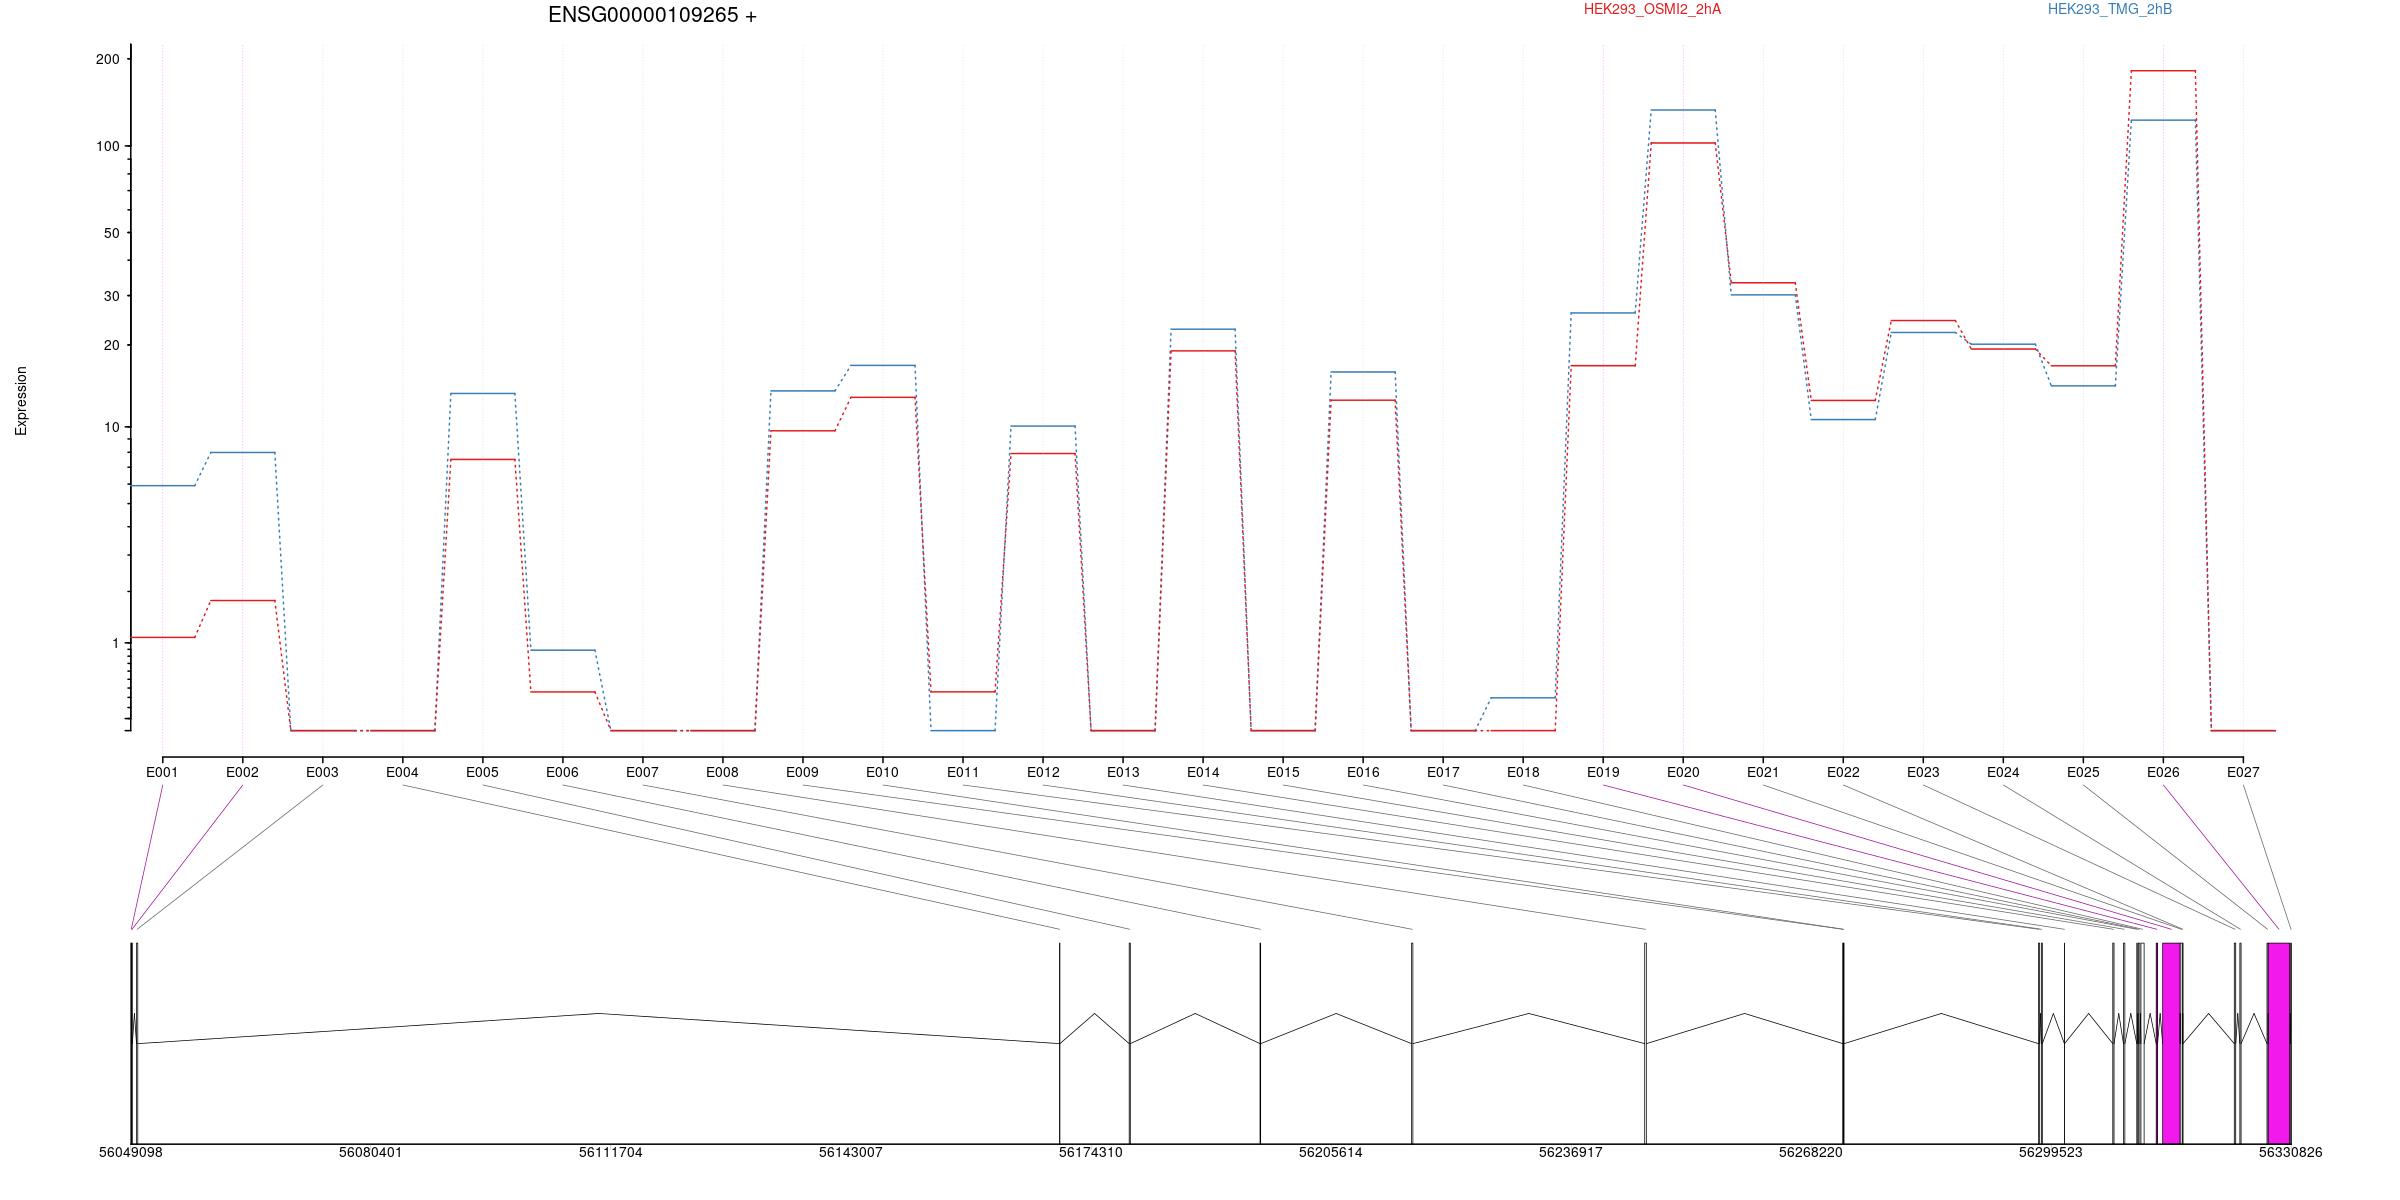
Task: Click y-axis tick value 20
Action: pos(111,345)
